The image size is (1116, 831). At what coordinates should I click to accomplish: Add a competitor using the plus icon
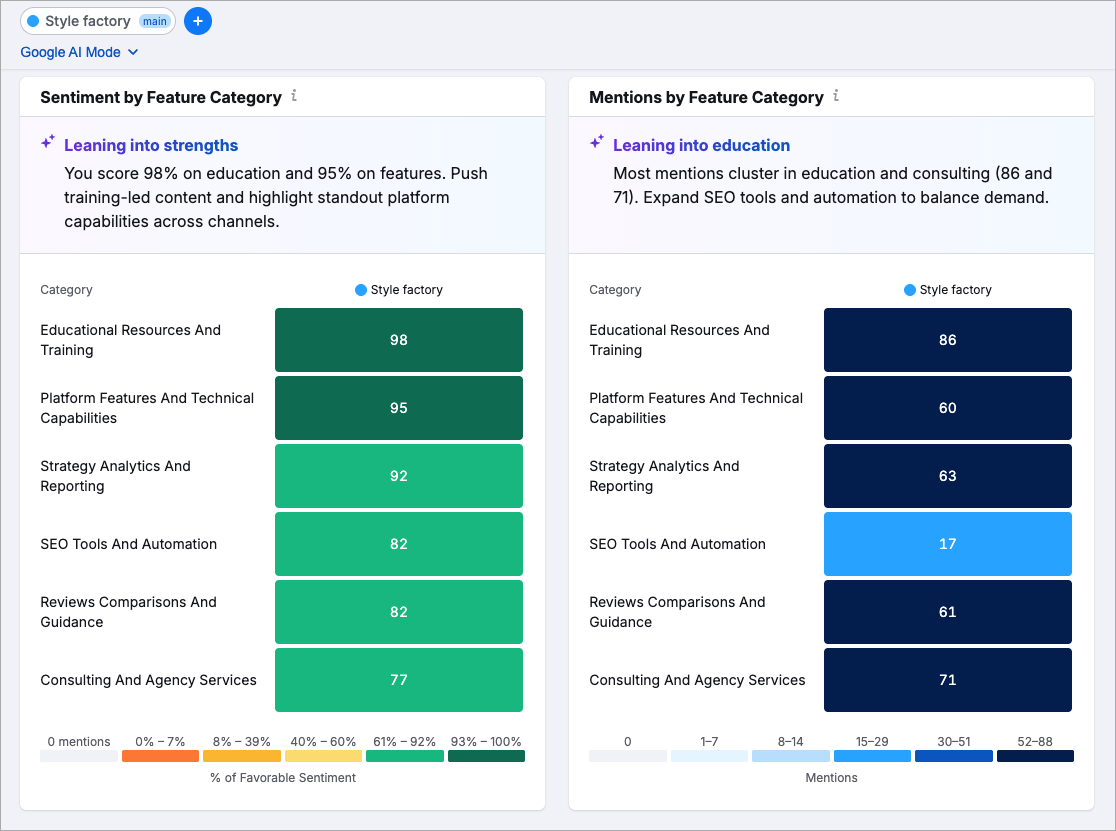tap(197, 21)
